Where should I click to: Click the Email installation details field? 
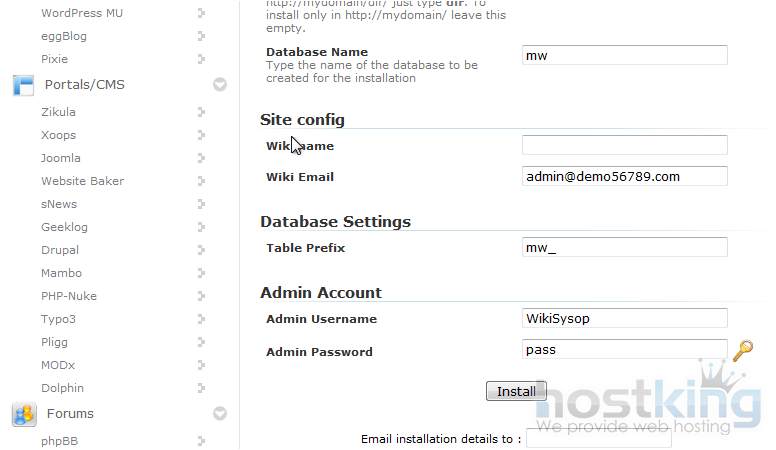click(598, 439)
